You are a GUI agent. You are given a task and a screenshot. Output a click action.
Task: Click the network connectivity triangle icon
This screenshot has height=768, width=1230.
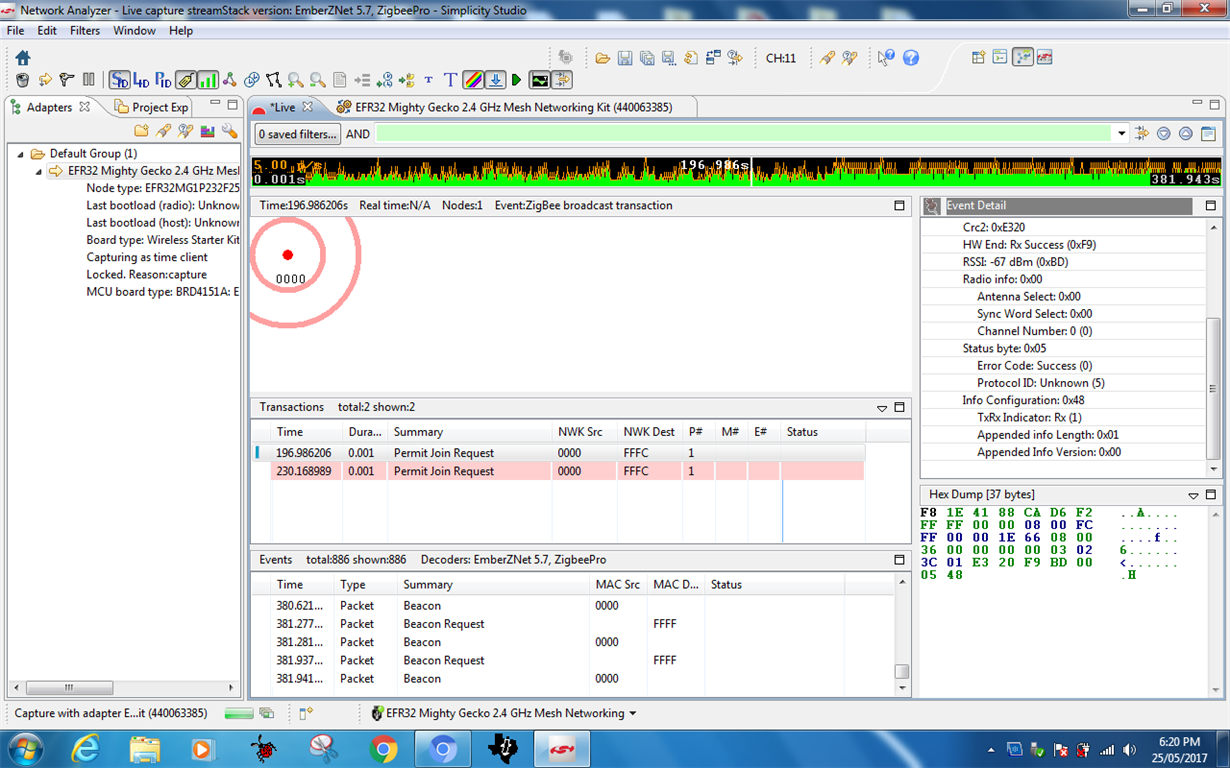point(230,80)
